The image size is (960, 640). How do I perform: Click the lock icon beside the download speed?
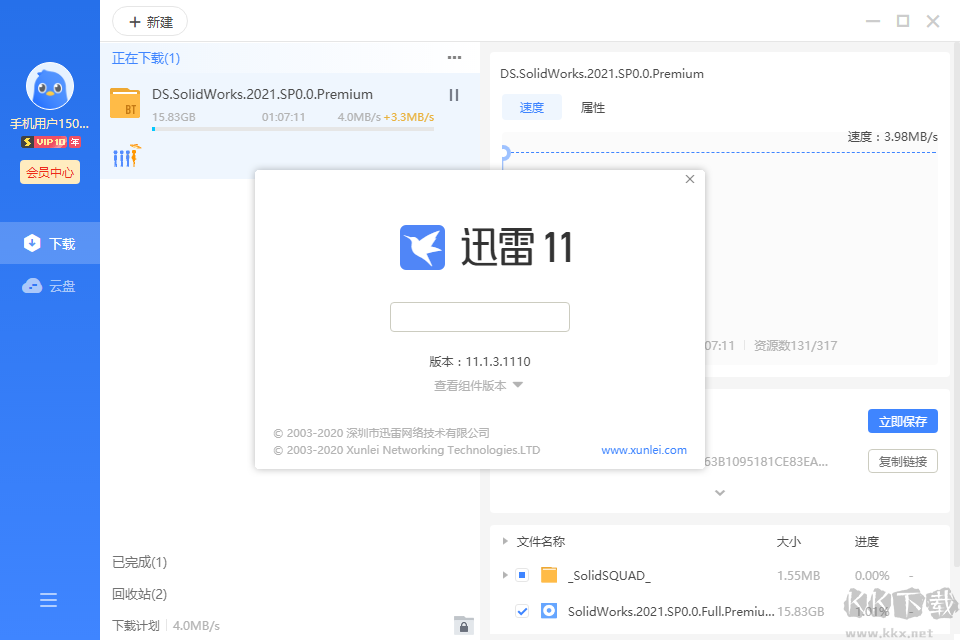pos(463,625)
